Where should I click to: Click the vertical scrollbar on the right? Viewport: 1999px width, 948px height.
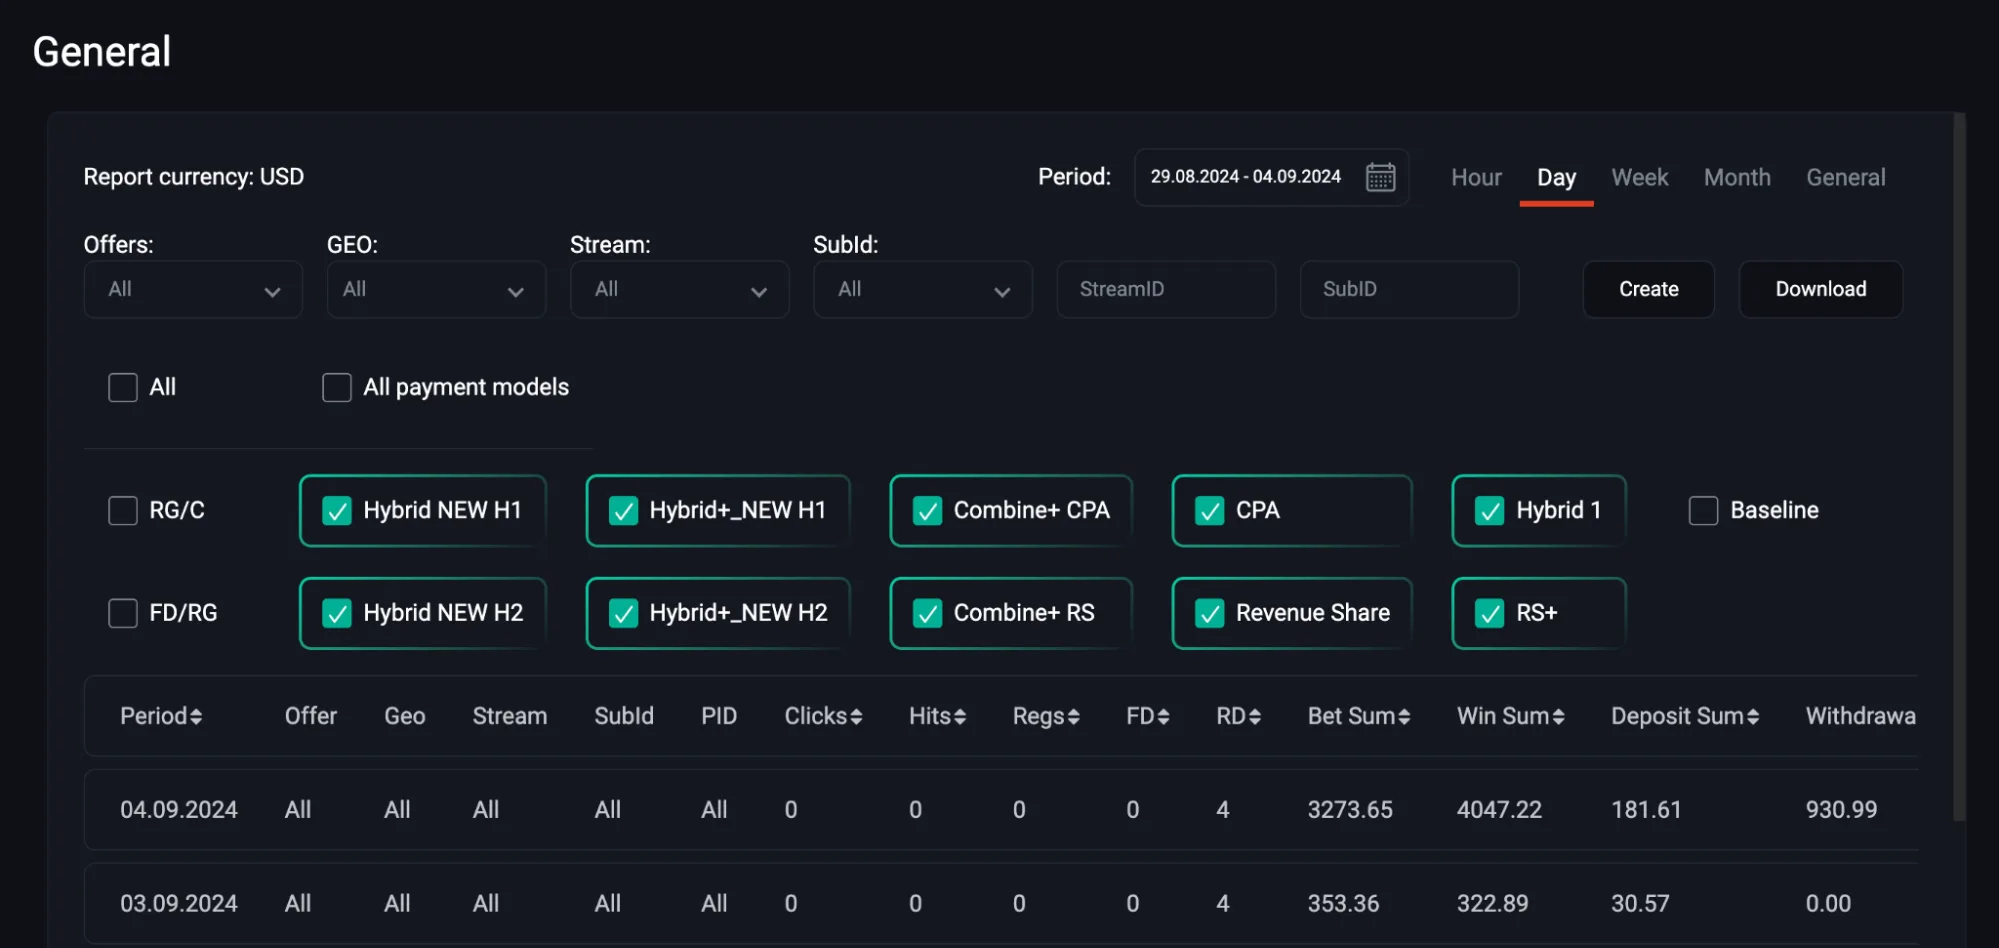click(1959, 467)
